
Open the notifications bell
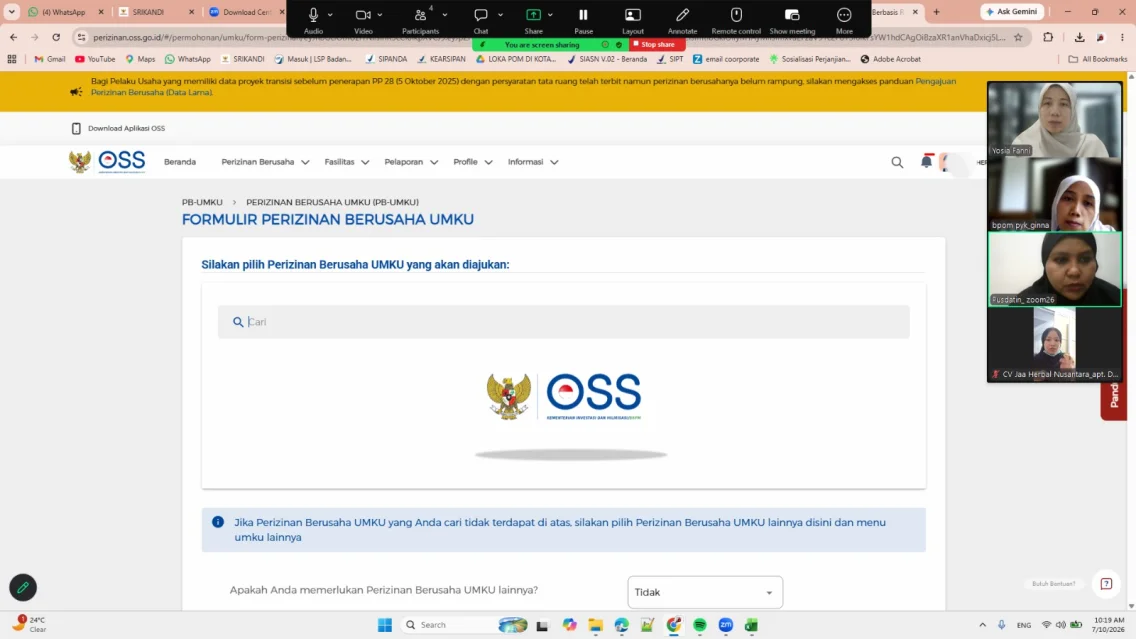[x=926, y=162]
